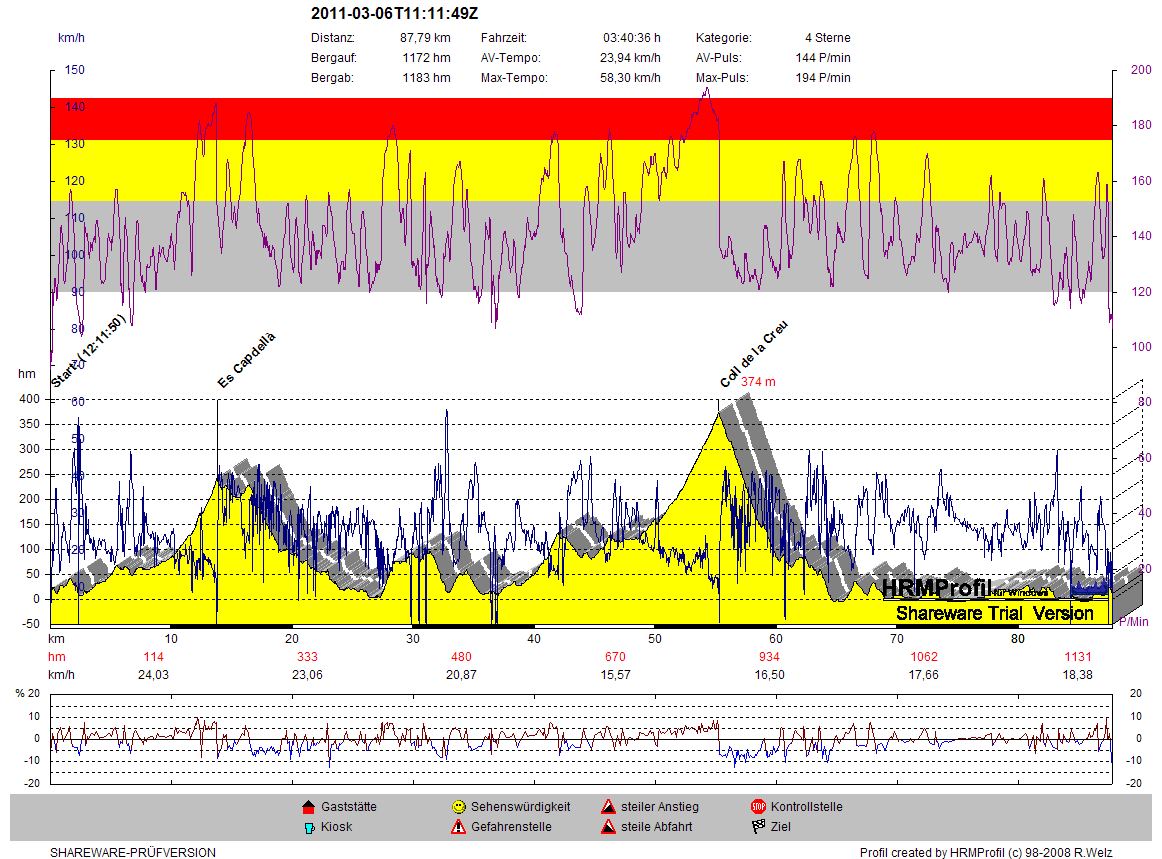Click the Es Capdellà waypoint label
1162x859 pixels.
tap(246, 360)
